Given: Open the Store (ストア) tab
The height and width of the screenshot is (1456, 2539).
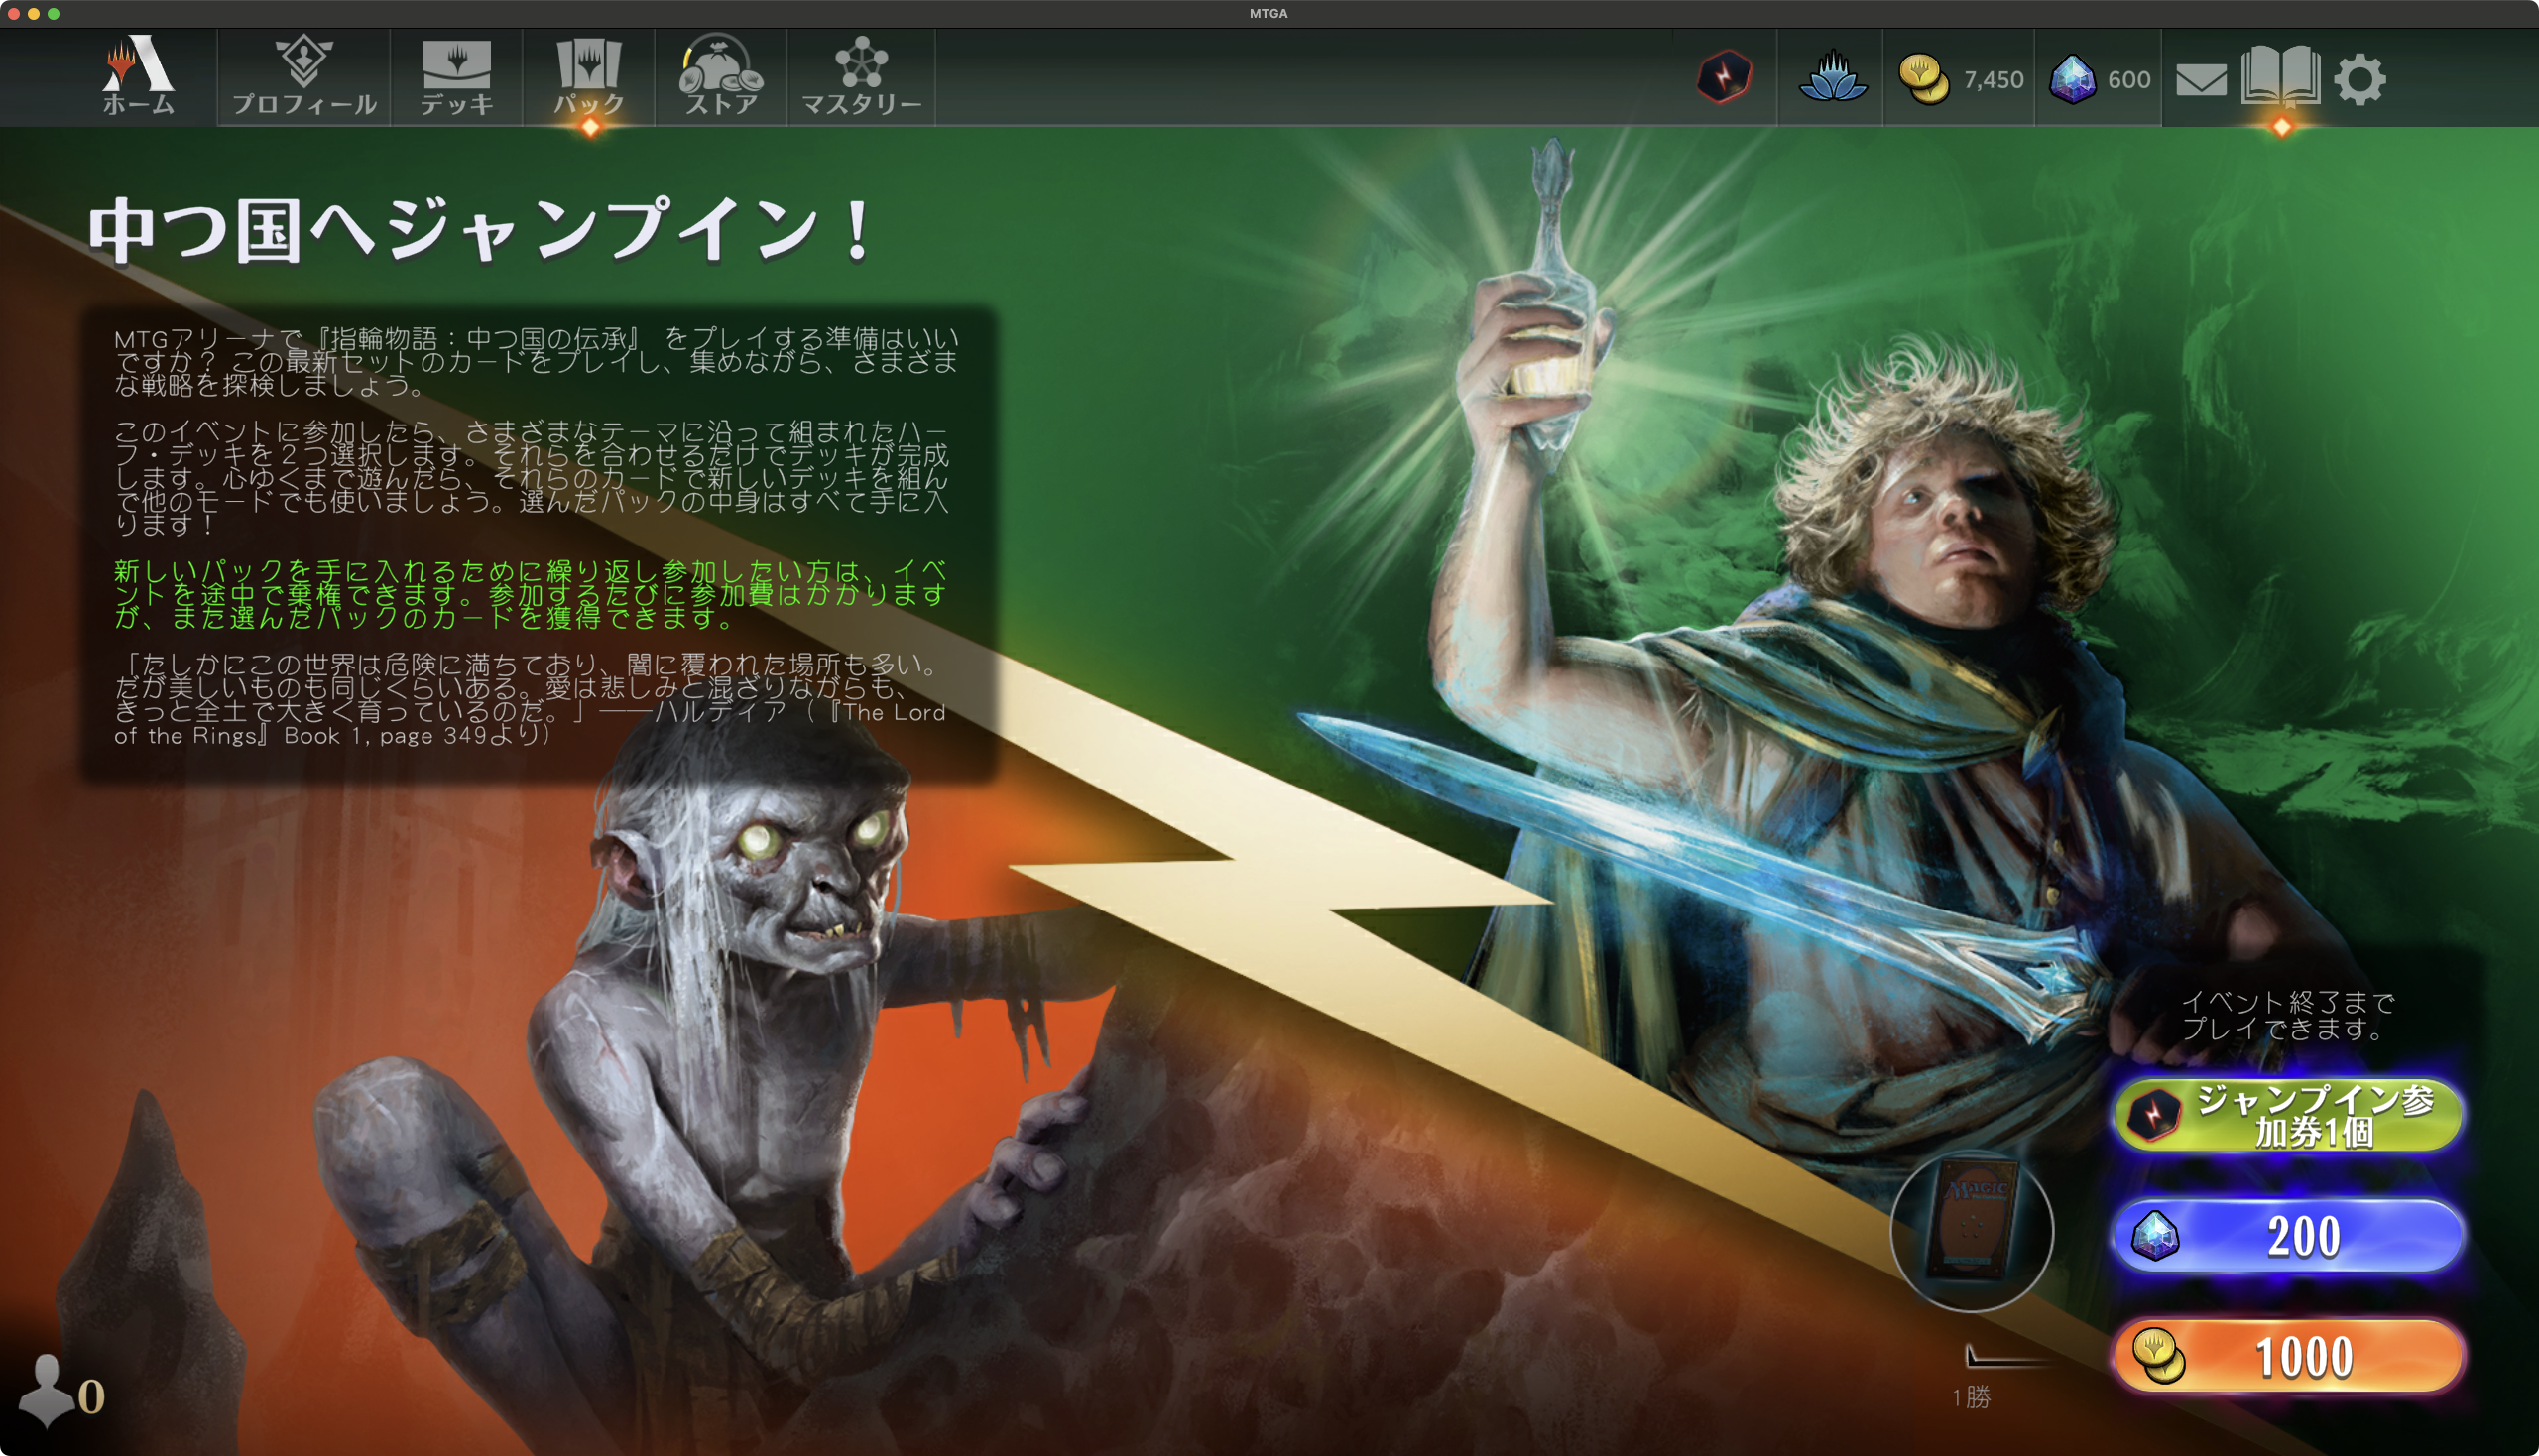Looking at the screenshot, I should point(721,76).
